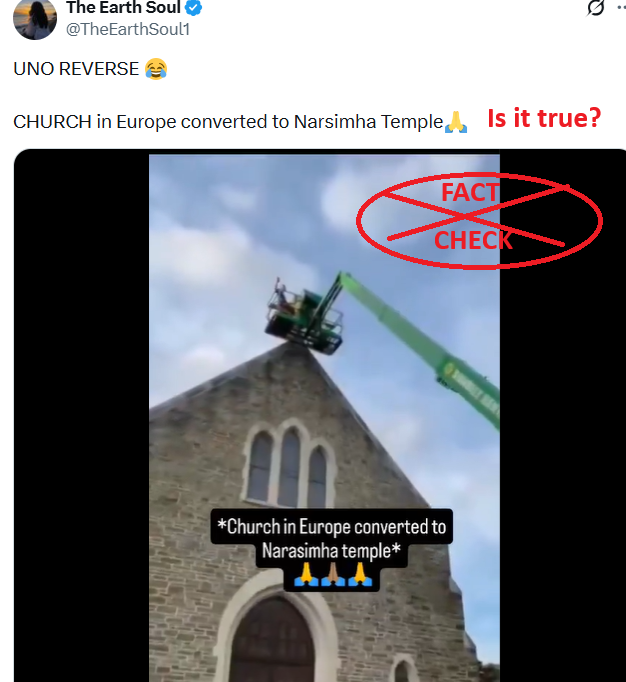Viewport: 626px width, 682px height.
Task: Open The Earth Soul profile avatar
Action: [35, 18]
